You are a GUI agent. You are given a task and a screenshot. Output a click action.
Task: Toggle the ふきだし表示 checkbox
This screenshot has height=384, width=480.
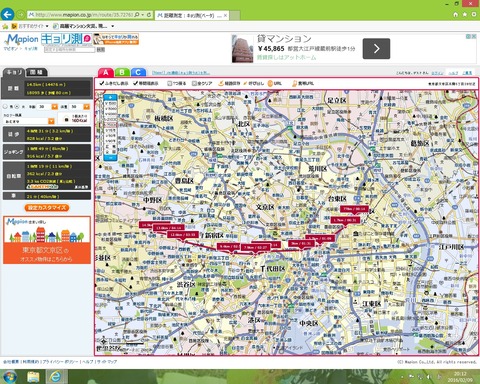point(102,83)
